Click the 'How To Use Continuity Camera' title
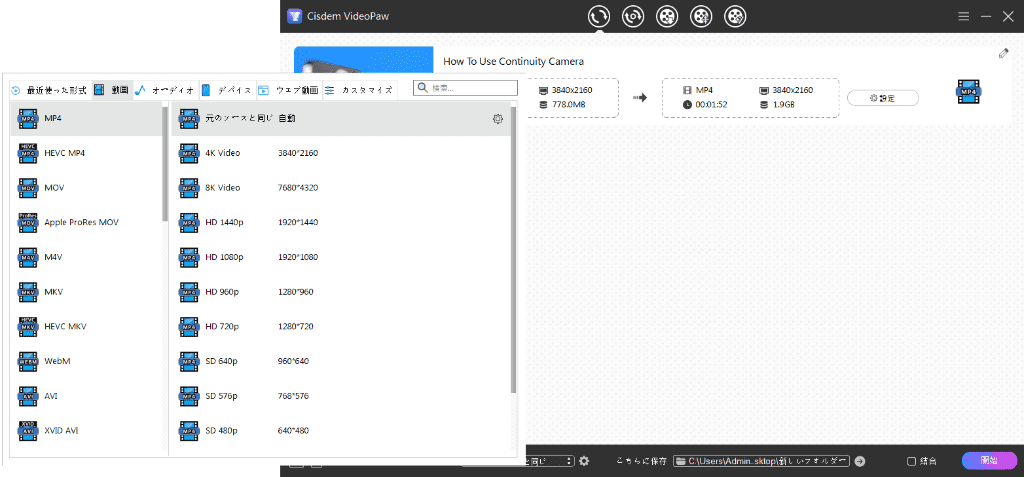The image size is (1024, 477). point(513,61)
